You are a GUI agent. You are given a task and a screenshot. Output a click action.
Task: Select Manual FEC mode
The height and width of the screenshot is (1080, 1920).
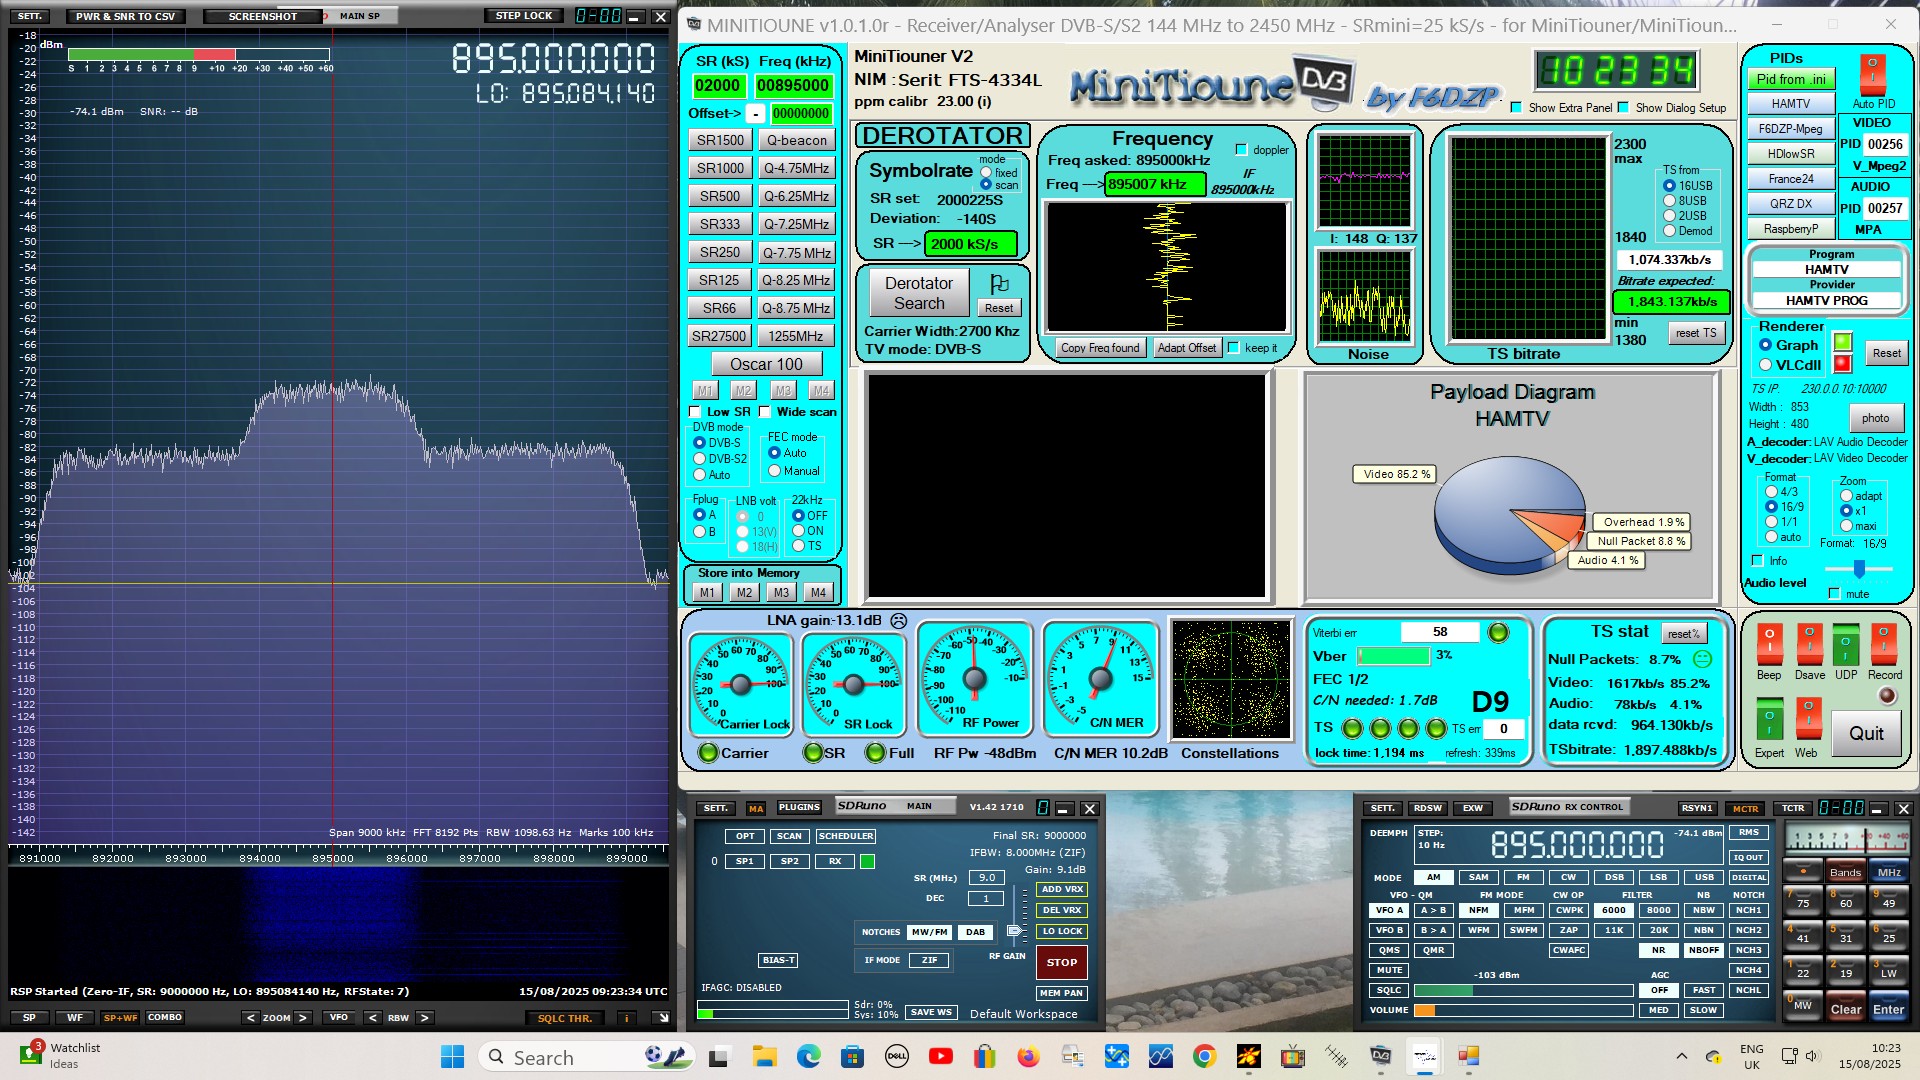(774, 471)
